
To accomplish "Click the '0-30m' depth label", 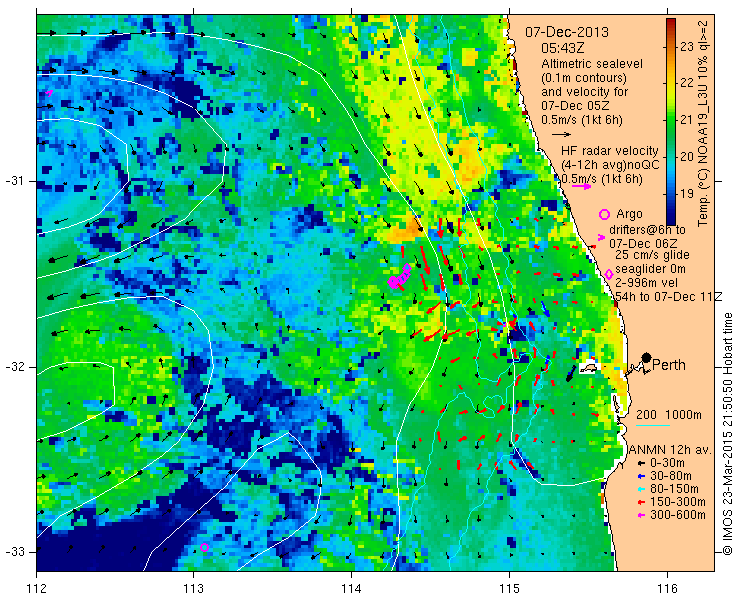I will 667,464.
